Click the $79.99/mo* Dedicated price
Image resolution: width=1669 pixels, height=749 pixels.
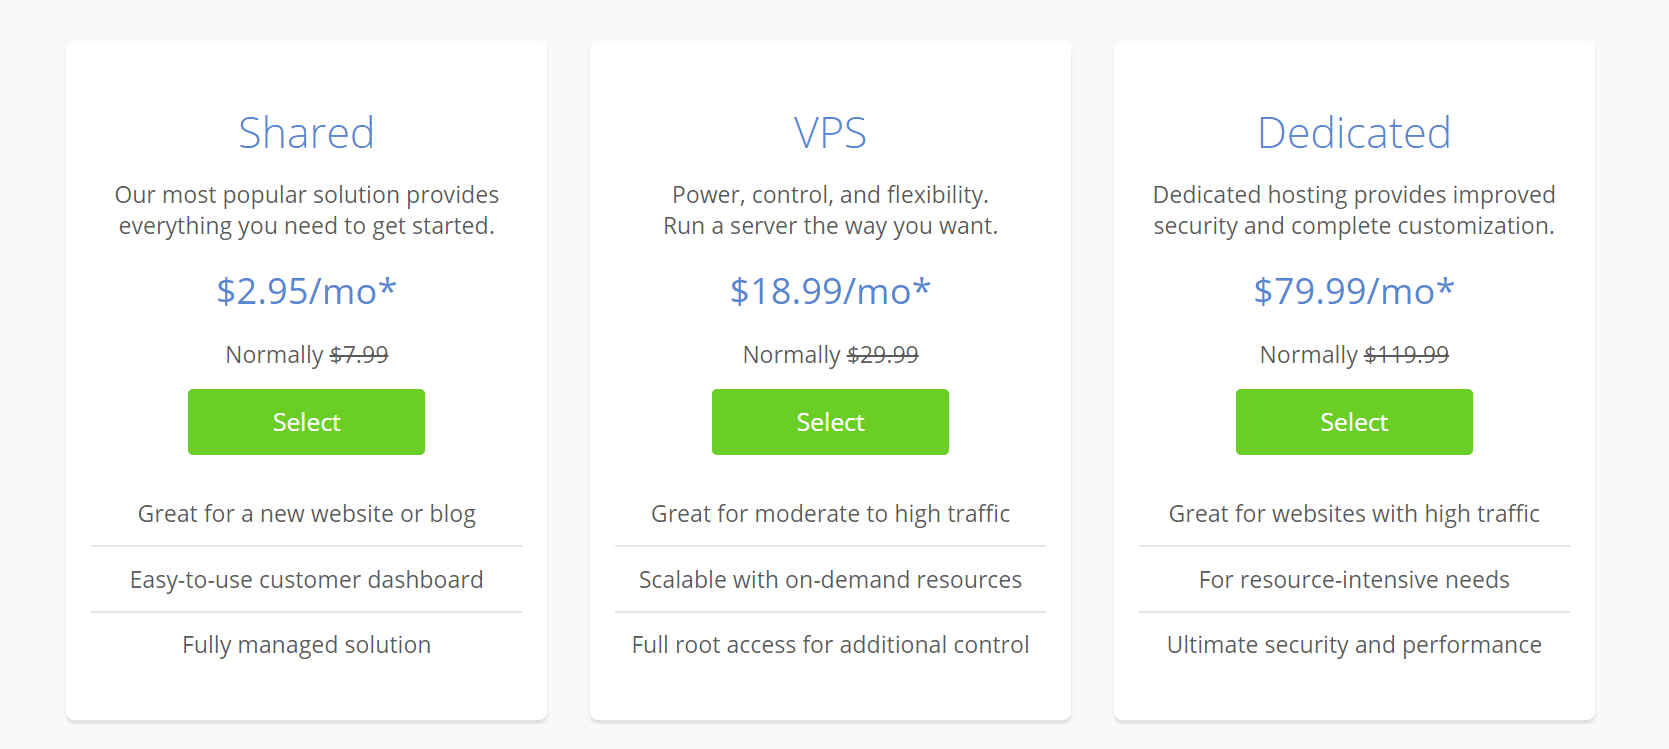click(x=1354, y=291)
